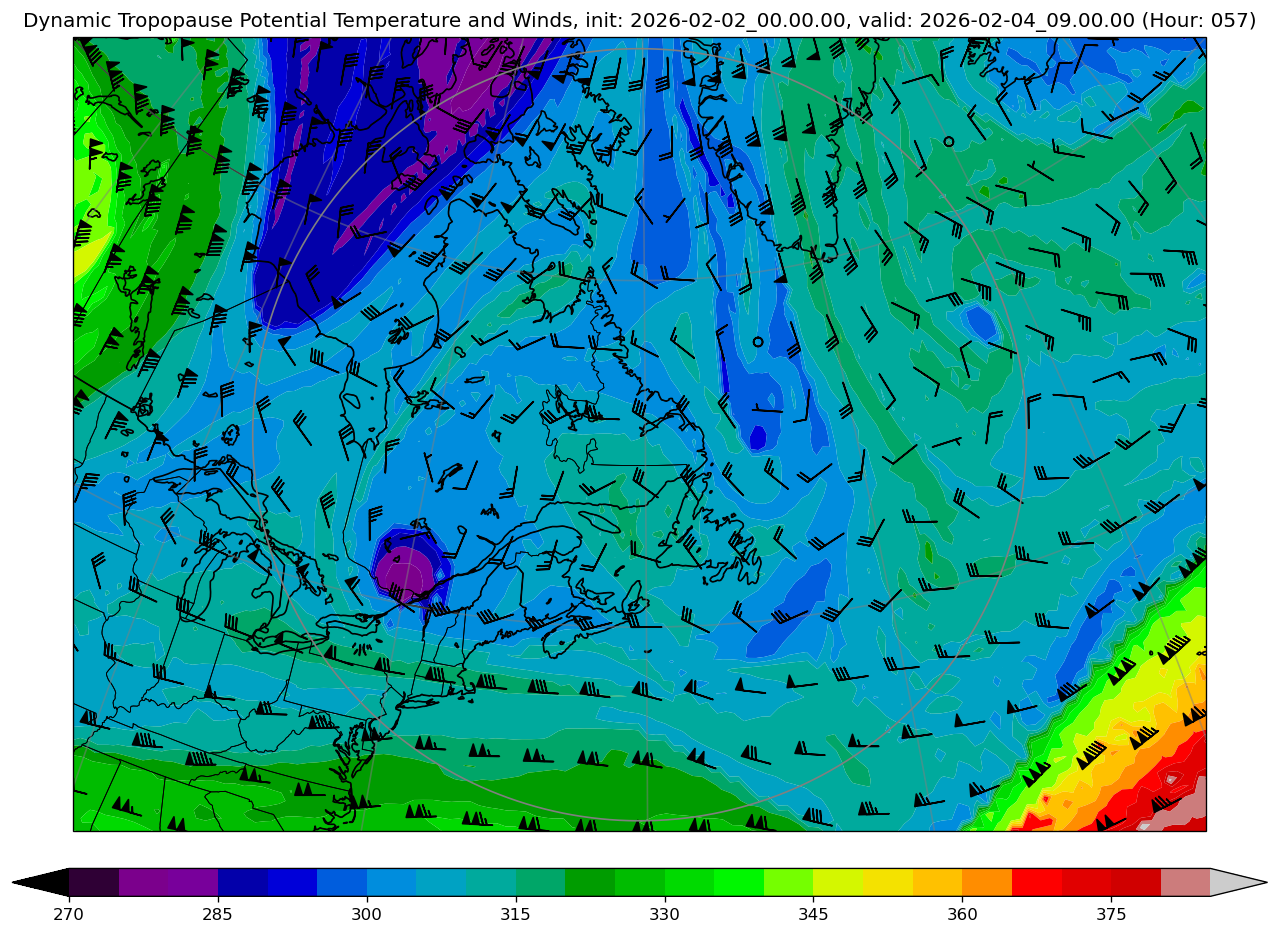Click '(Hour: 057)' in the plot title
The width and height of the screenshot is (1279, 935).
coord(1199,21)
